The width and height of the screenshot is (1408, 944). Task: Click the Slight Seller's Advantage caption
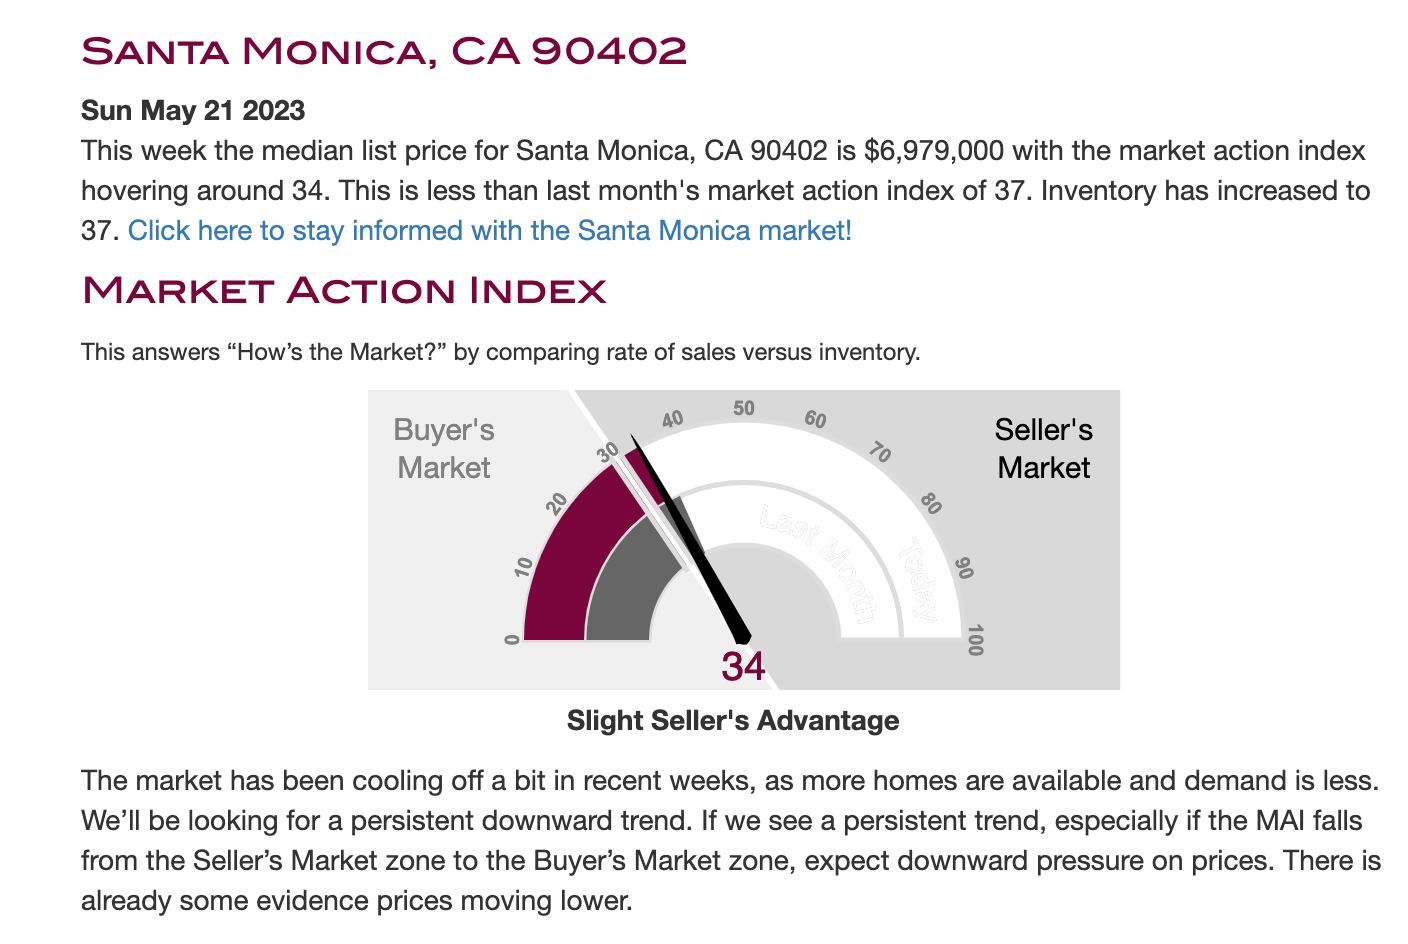(x=733, y=721)
